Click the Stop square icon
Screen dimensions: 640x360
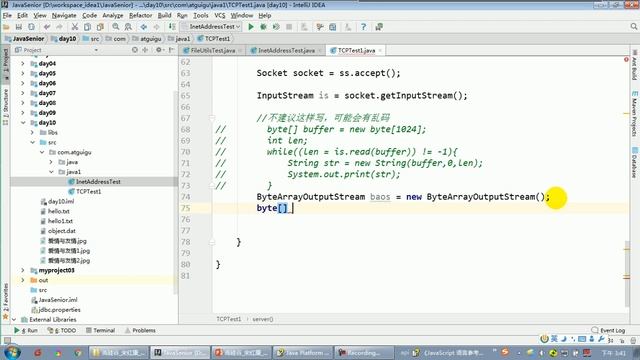pyautogui.click(x=289, y=27)
